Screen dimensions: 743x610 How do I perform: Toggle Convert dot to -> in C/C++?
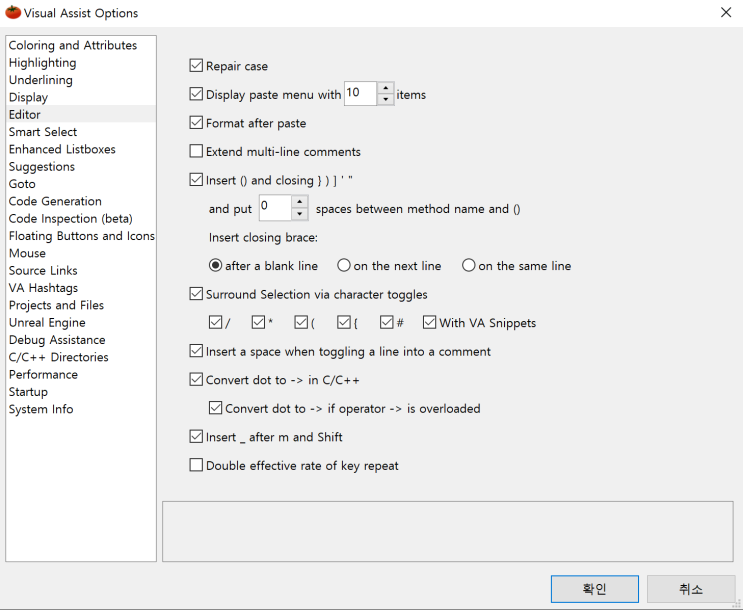(x=196, y=380)
